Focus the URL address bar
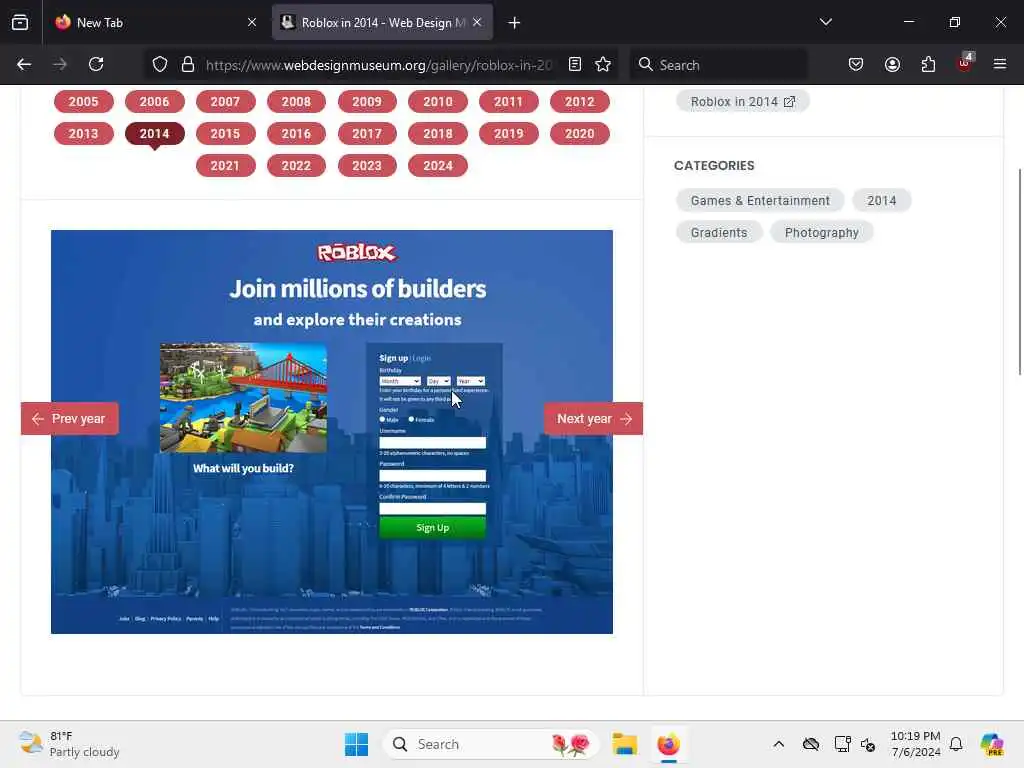Viewport: 1024px width, 768px height. click(379, 65)
